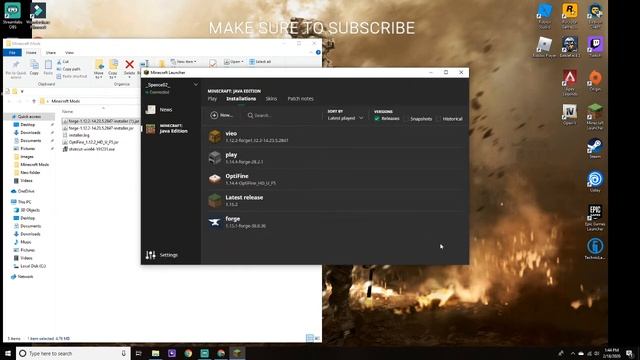
Task: Click Select all in the File Explorer ribbon
Action: click(260, 62)
